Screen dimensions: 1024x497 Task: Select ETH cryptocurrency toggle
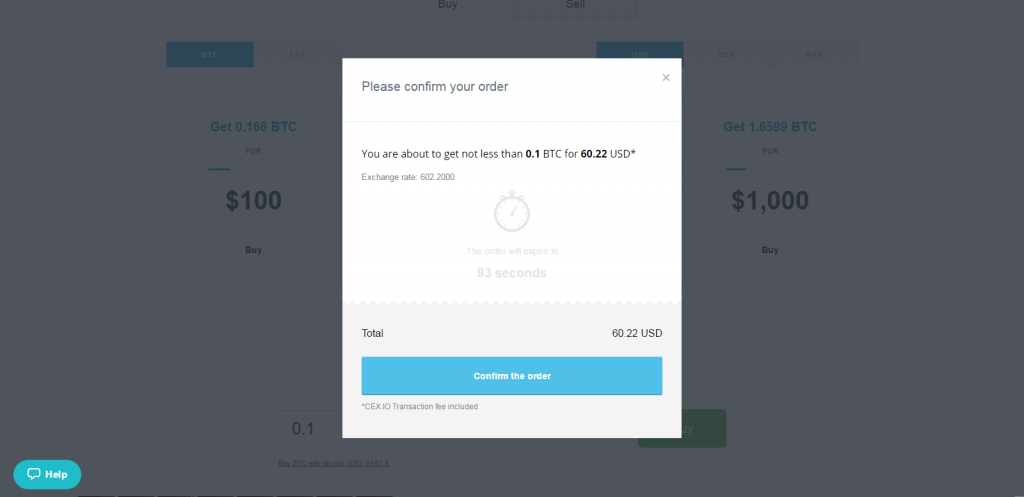pos(296,54)
